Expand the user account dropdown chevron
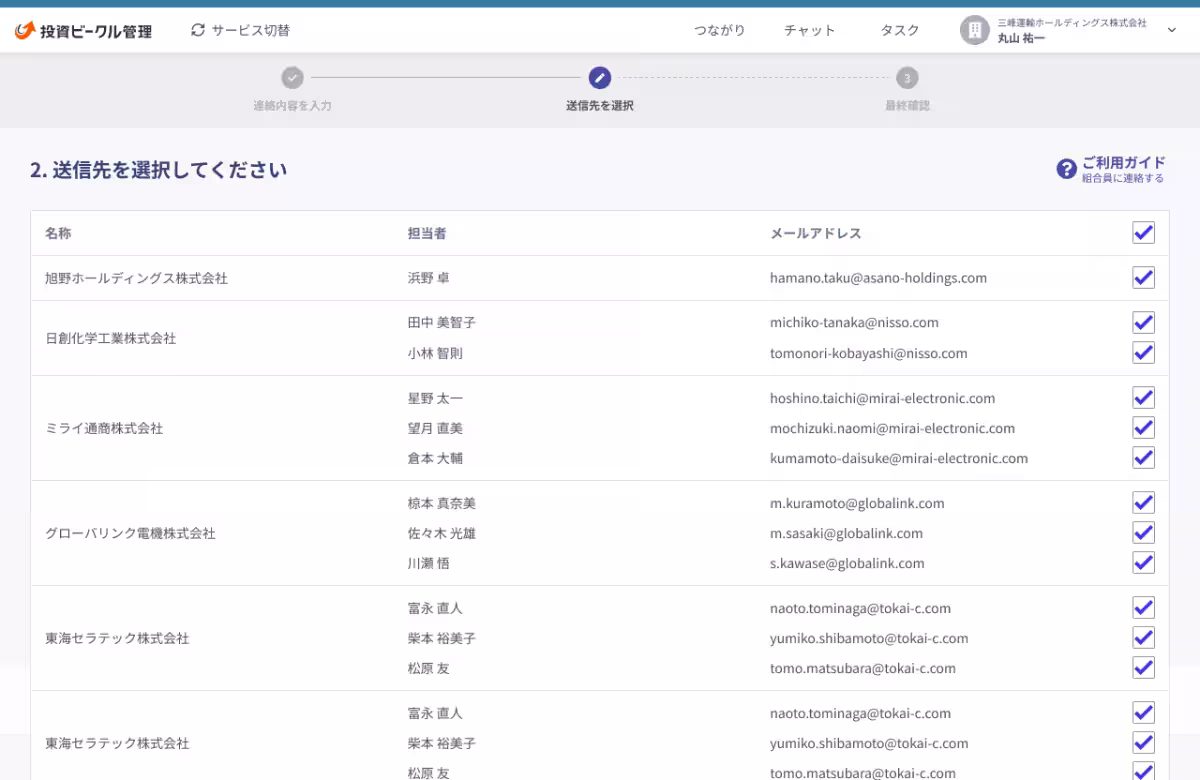Image resolution: width=1200 pixels, height=780 pixels. tap(1172, 30)
